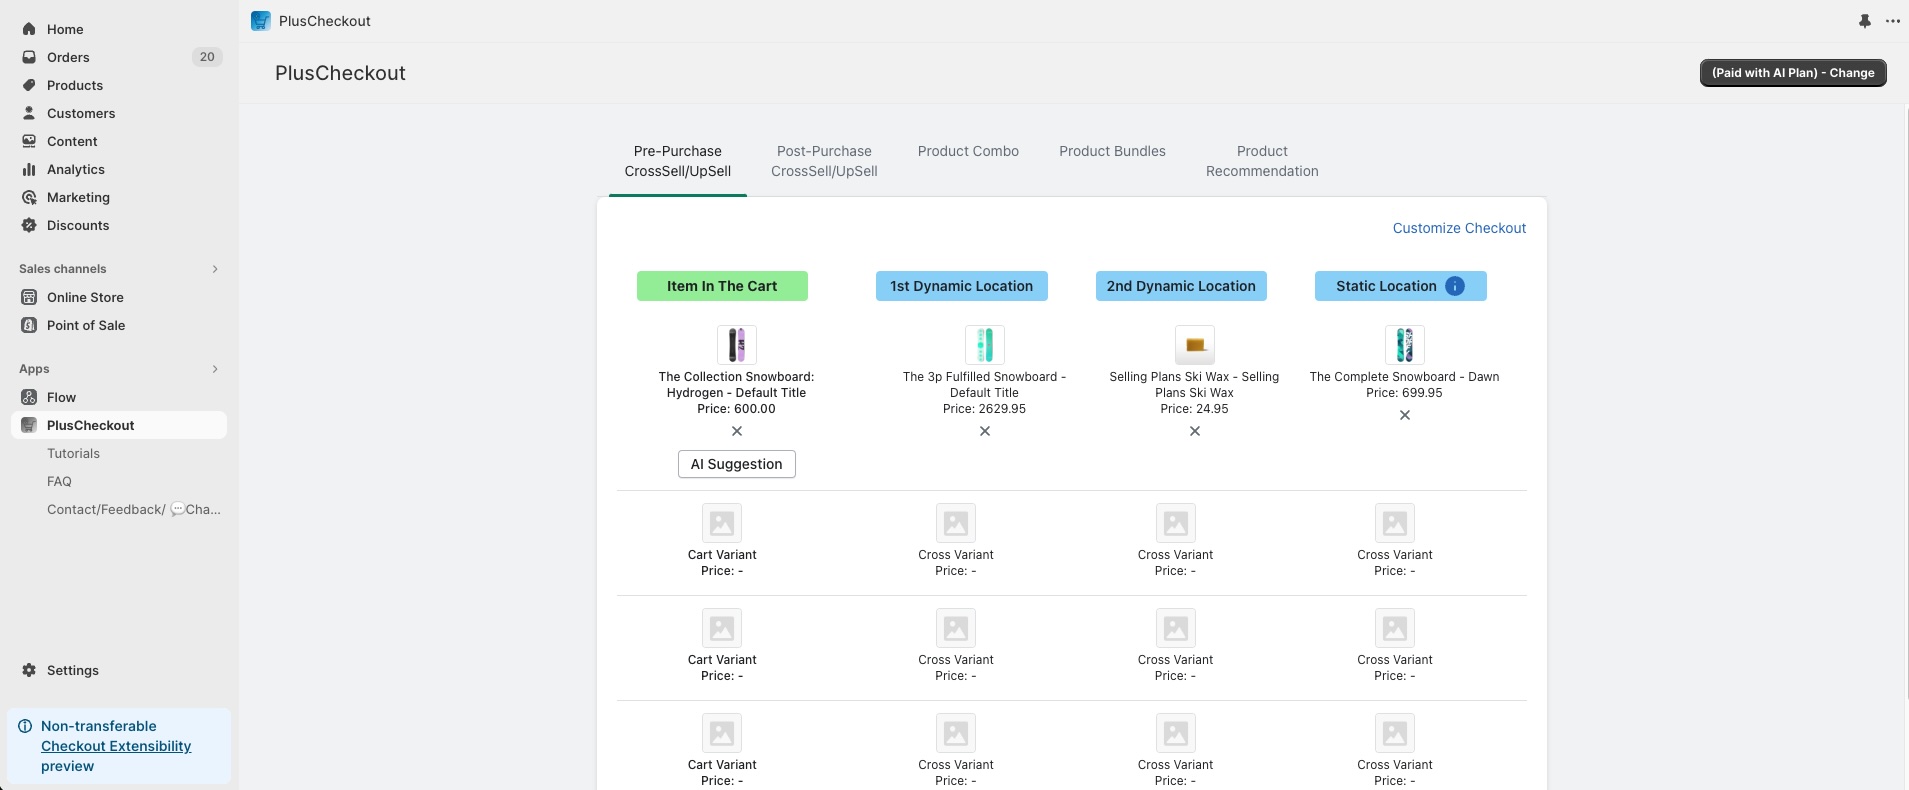The height and width of the screenshot is (790, 1909).
Task: Expand the Apps section chevron
Action: (215, 369)
